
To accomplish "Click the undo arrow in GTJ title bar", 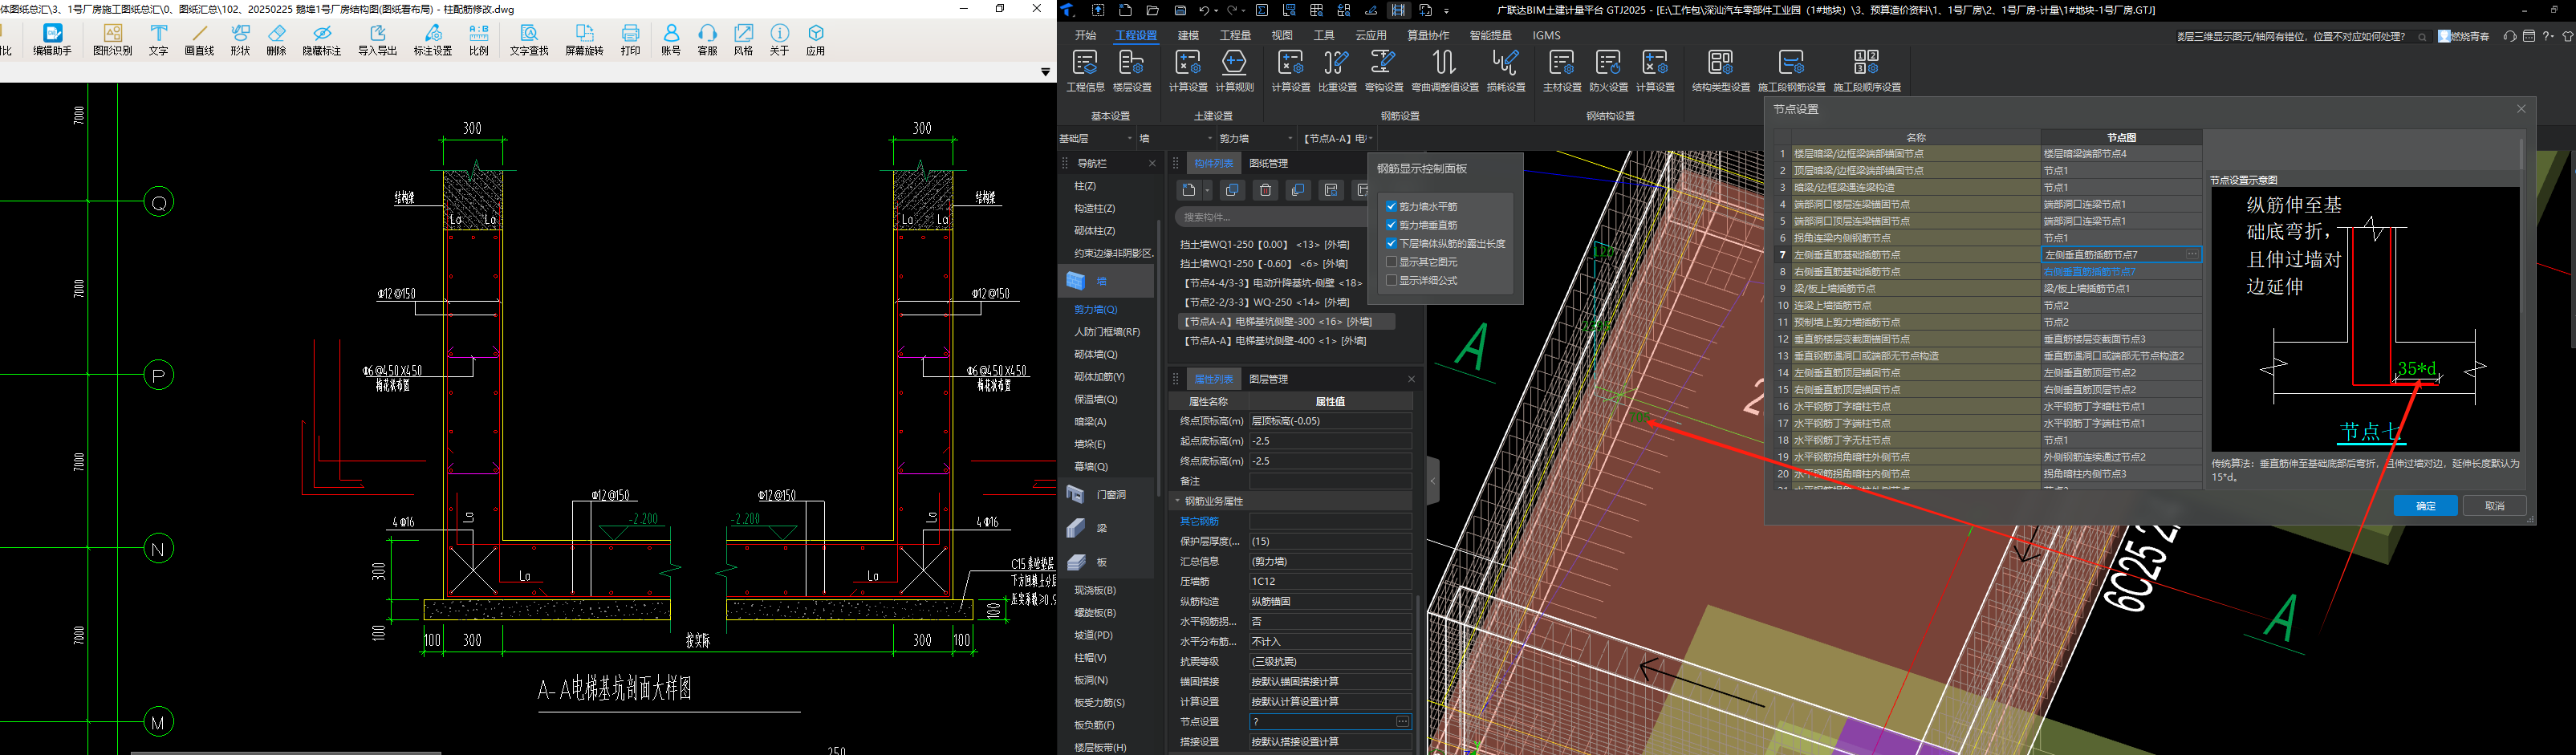I will pyautogui.click(x=1205, y=10).
